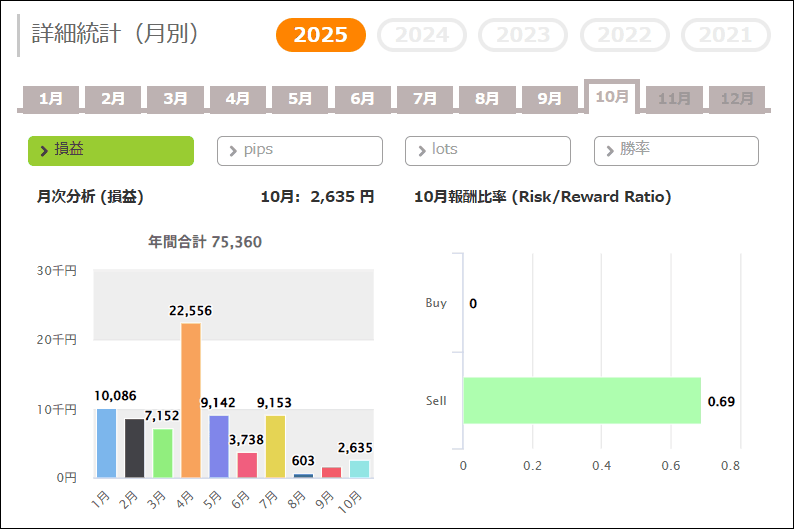Click the pink June bar 3,738

(247, 465)
